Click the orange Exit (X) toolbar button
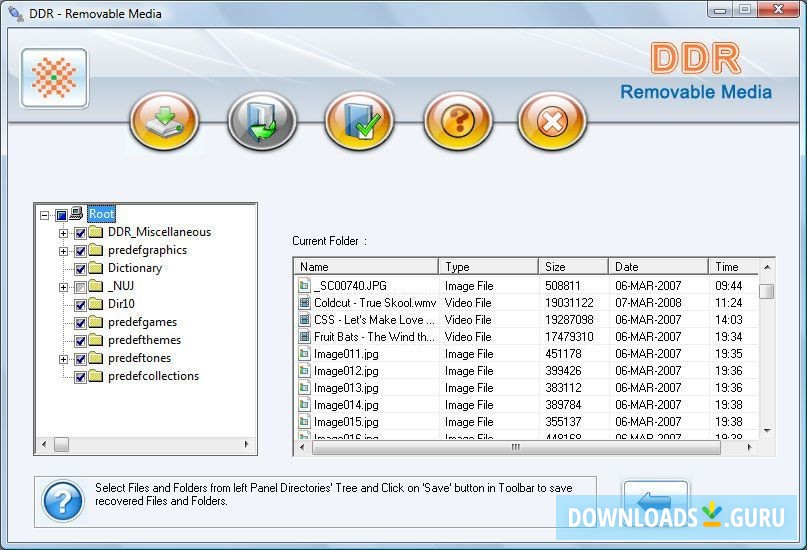Image resolution: width=807 pixels, height=550 pixels. [x=552, y=121]
